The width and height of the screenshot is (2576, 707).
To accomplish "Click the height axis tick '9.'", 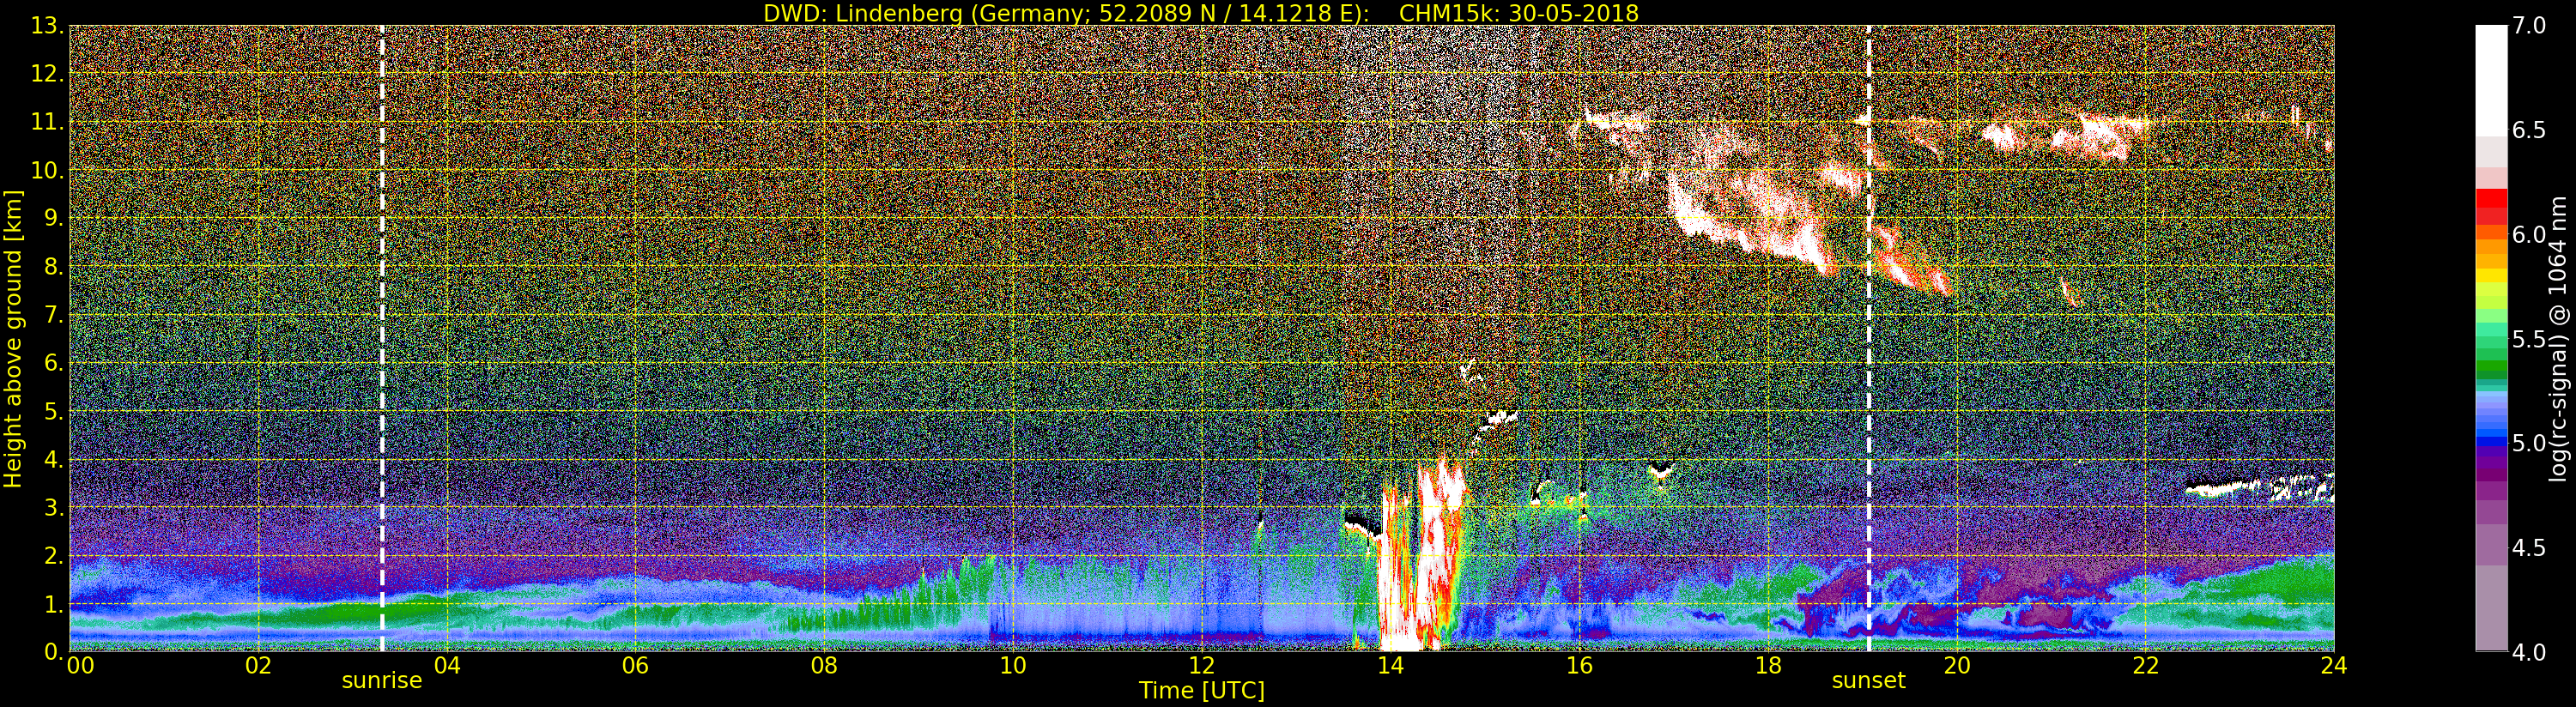I will (x=53, y=218).
